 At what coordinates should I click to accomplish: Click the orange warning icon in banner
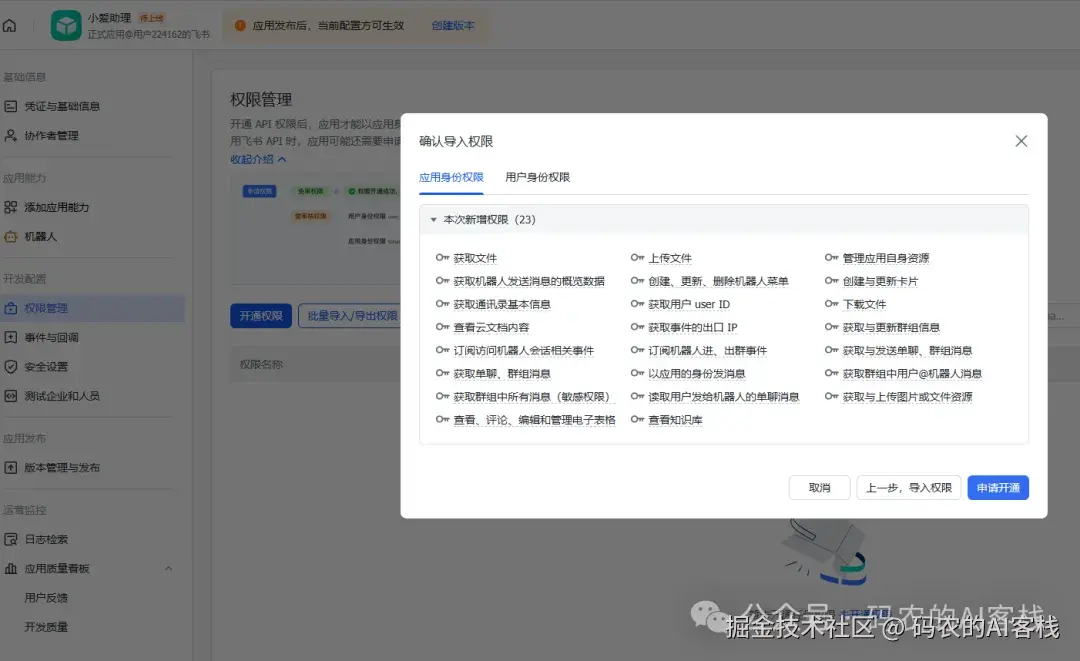(240, 25)
